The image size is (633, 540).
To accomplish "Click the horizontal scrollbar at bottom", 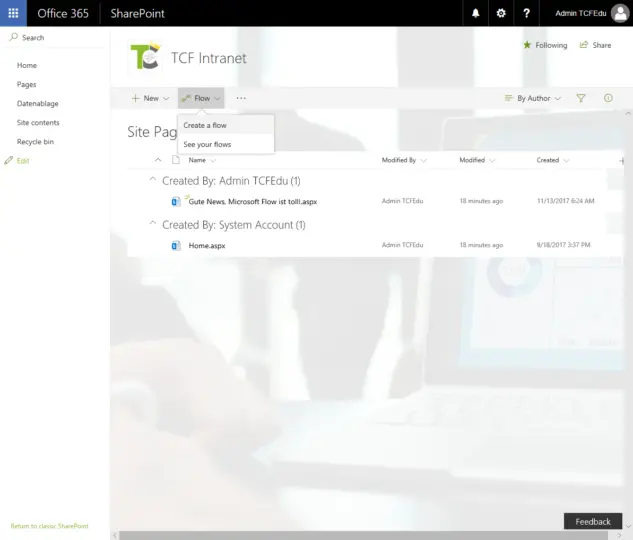I will click(363, 536).
